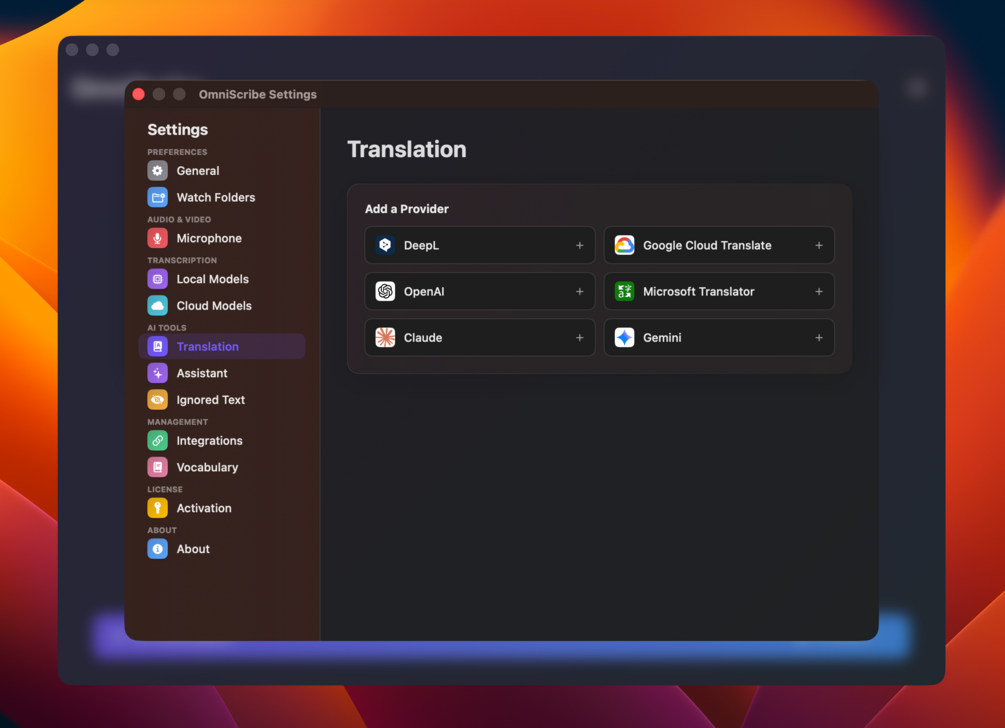Open the Activation label in sidebar
This screenshot has width=1005, height=728.
(204, 508)
